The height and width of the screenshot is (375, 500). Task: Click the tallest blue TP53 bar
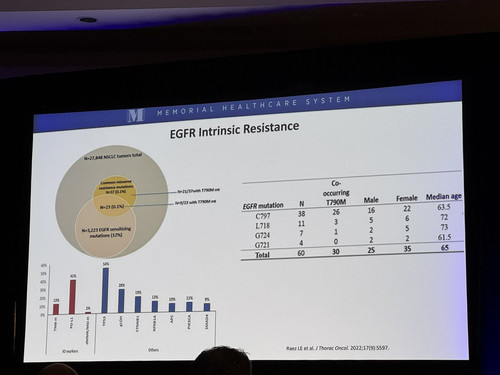(x=105, y=290)
